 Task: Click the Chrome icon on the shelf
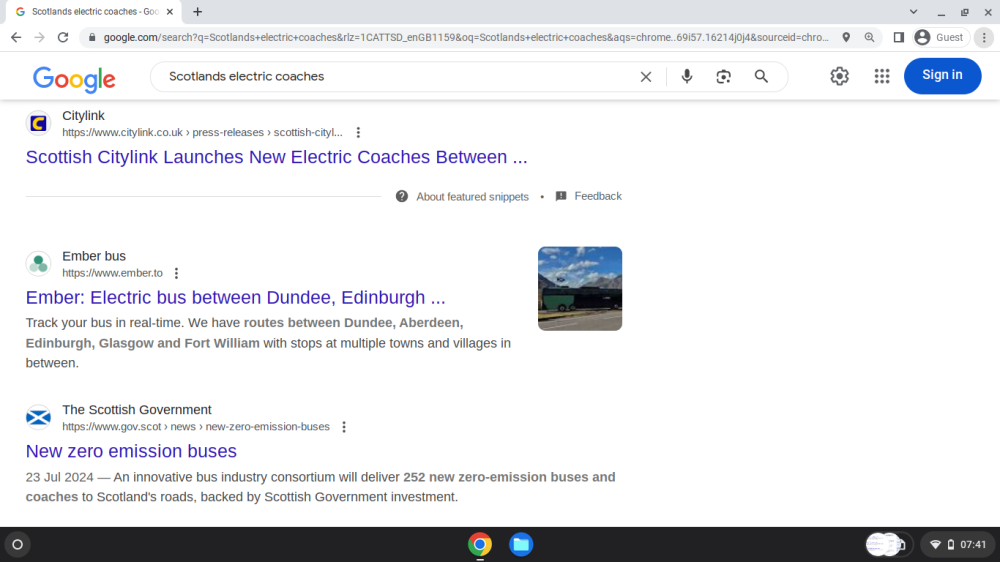pyautogui.click(x=480, y=544)
